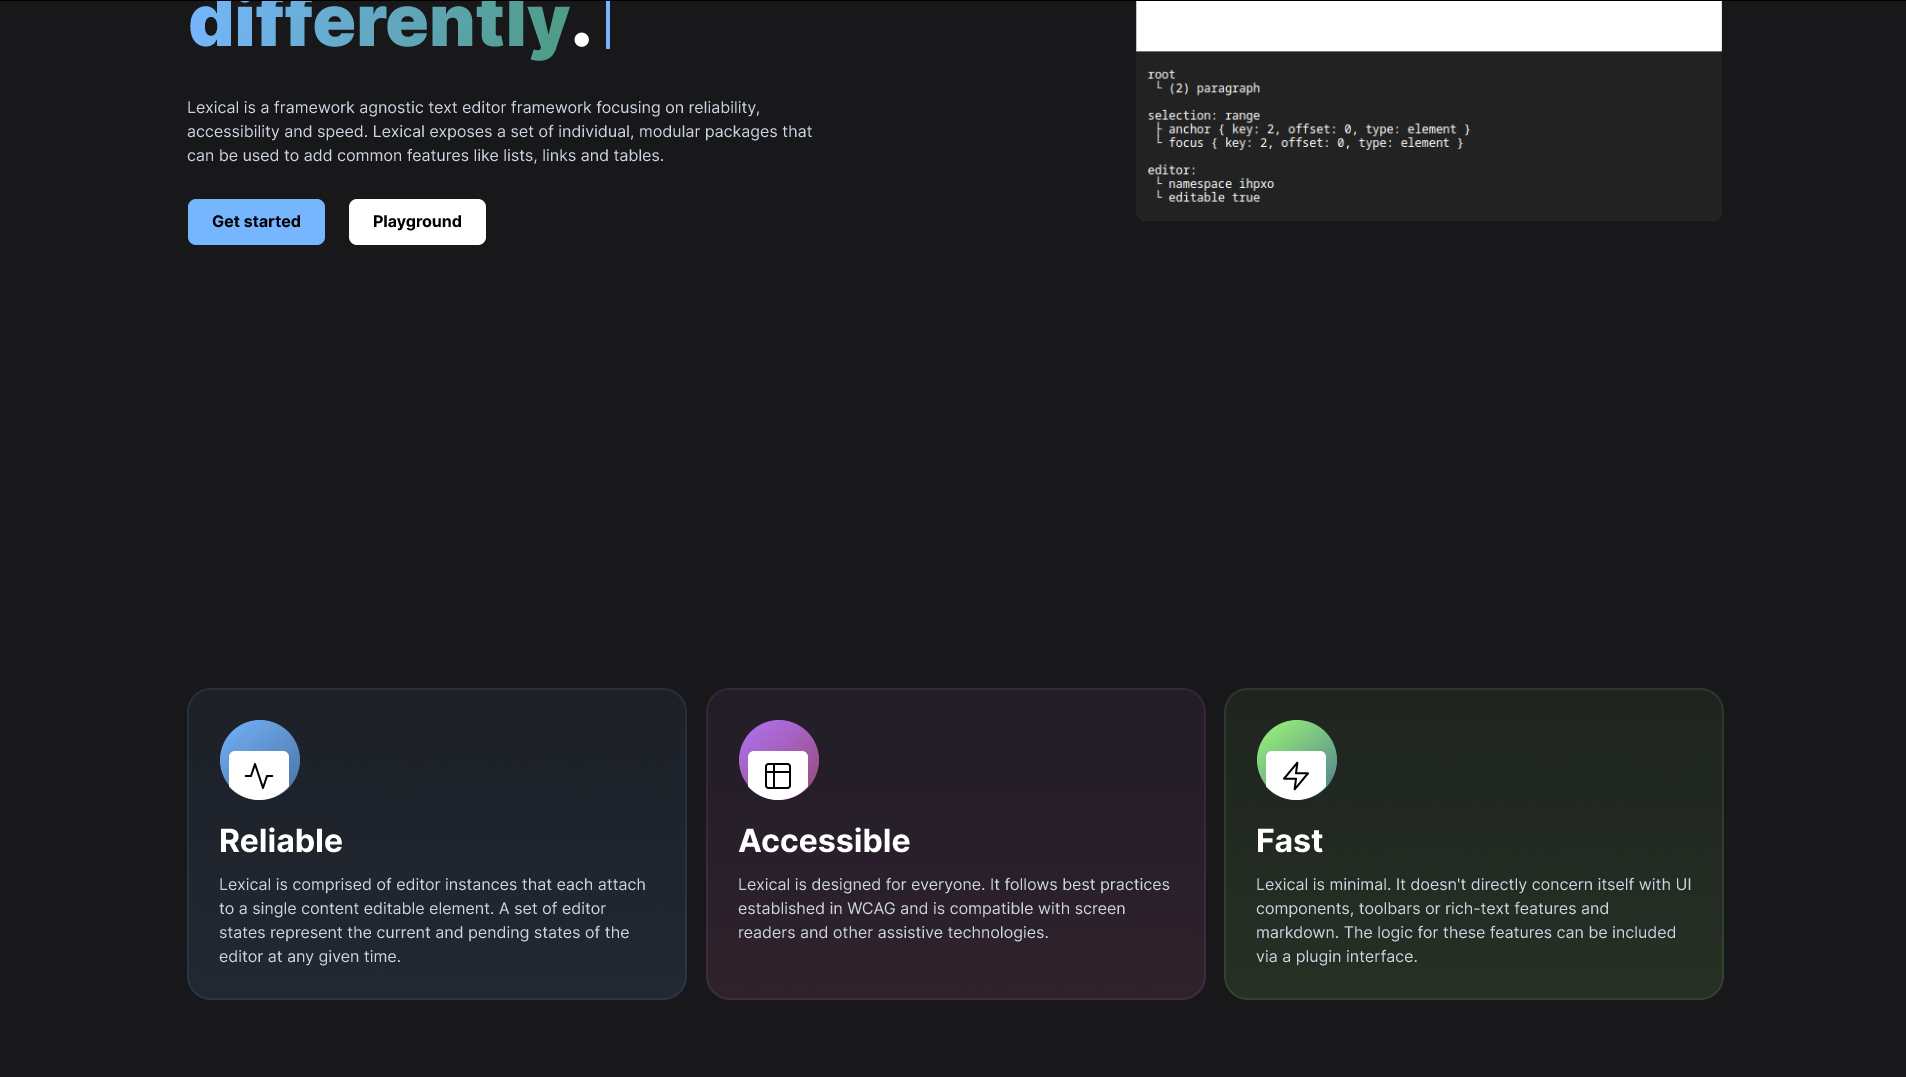Click the Get started button
The image size is (1906, 1077).
tap(256, 221)
